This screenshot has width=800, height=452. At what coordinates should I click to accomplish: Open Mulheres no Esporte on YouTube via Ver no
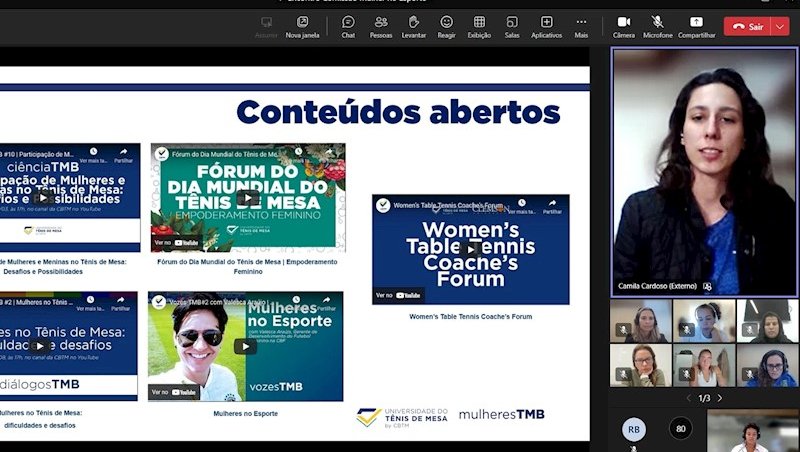click(x=173, y=392)
